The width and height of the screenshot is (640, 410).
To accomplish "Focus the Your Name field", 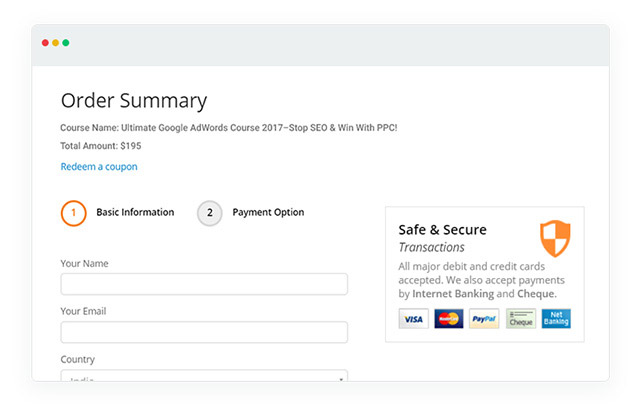I will (204, 284).
